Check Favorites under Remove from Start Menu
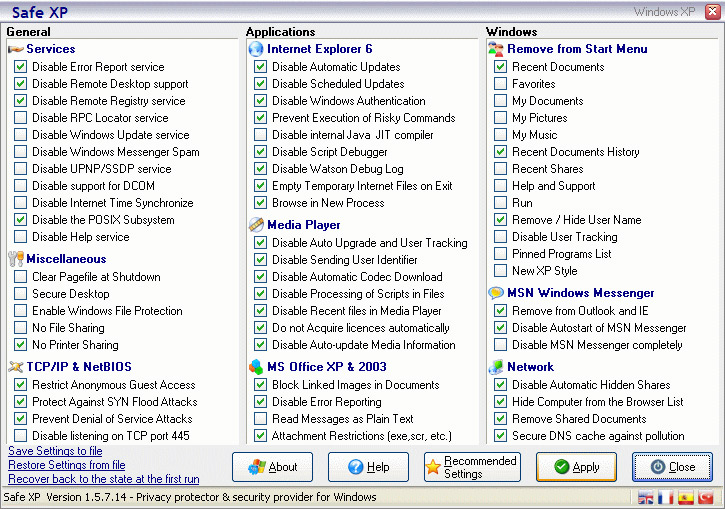Screen dimensions: 725x509 pos(500,84)
